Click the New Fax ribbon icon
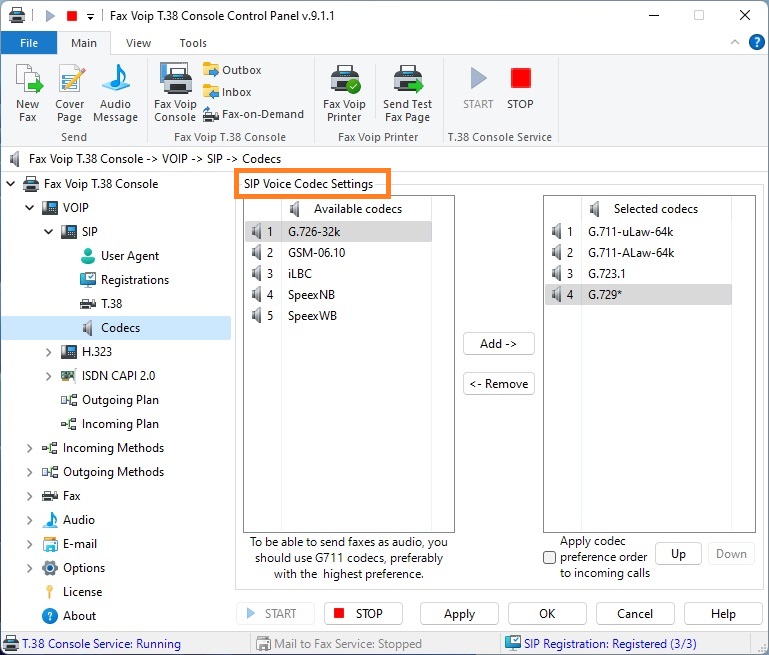The width and height of the screenshot is (769, 655). coord(28,93)
